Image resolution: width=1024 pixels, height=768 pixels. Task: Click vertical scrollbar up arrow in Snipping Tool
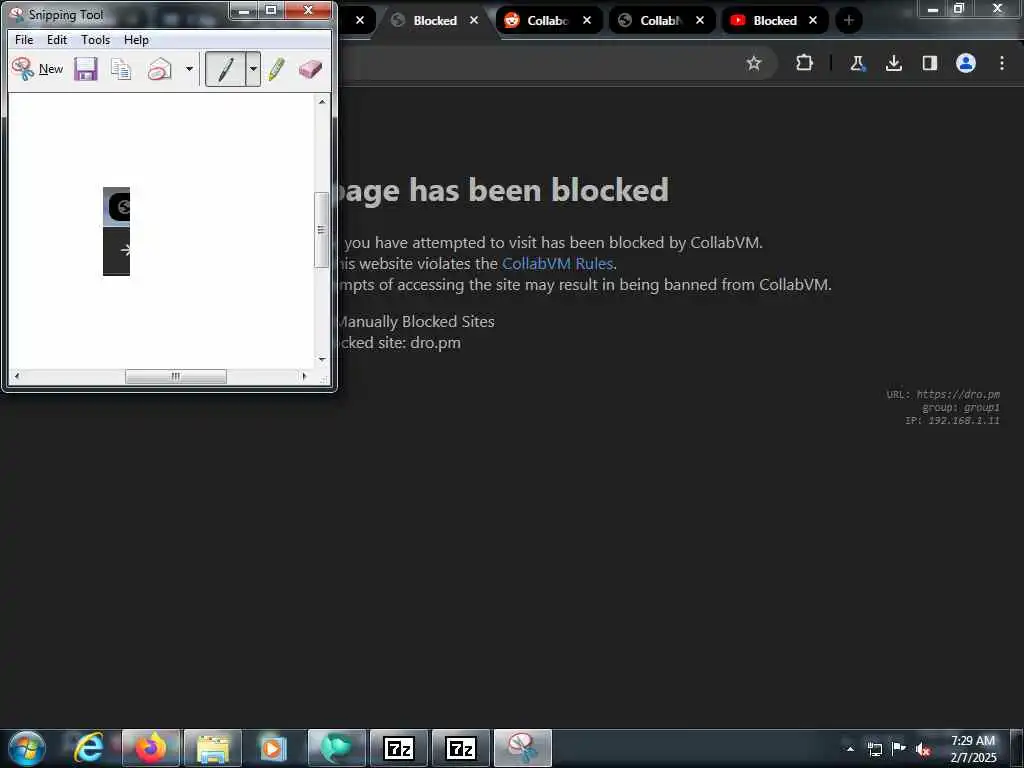click(x=321, y=102)
